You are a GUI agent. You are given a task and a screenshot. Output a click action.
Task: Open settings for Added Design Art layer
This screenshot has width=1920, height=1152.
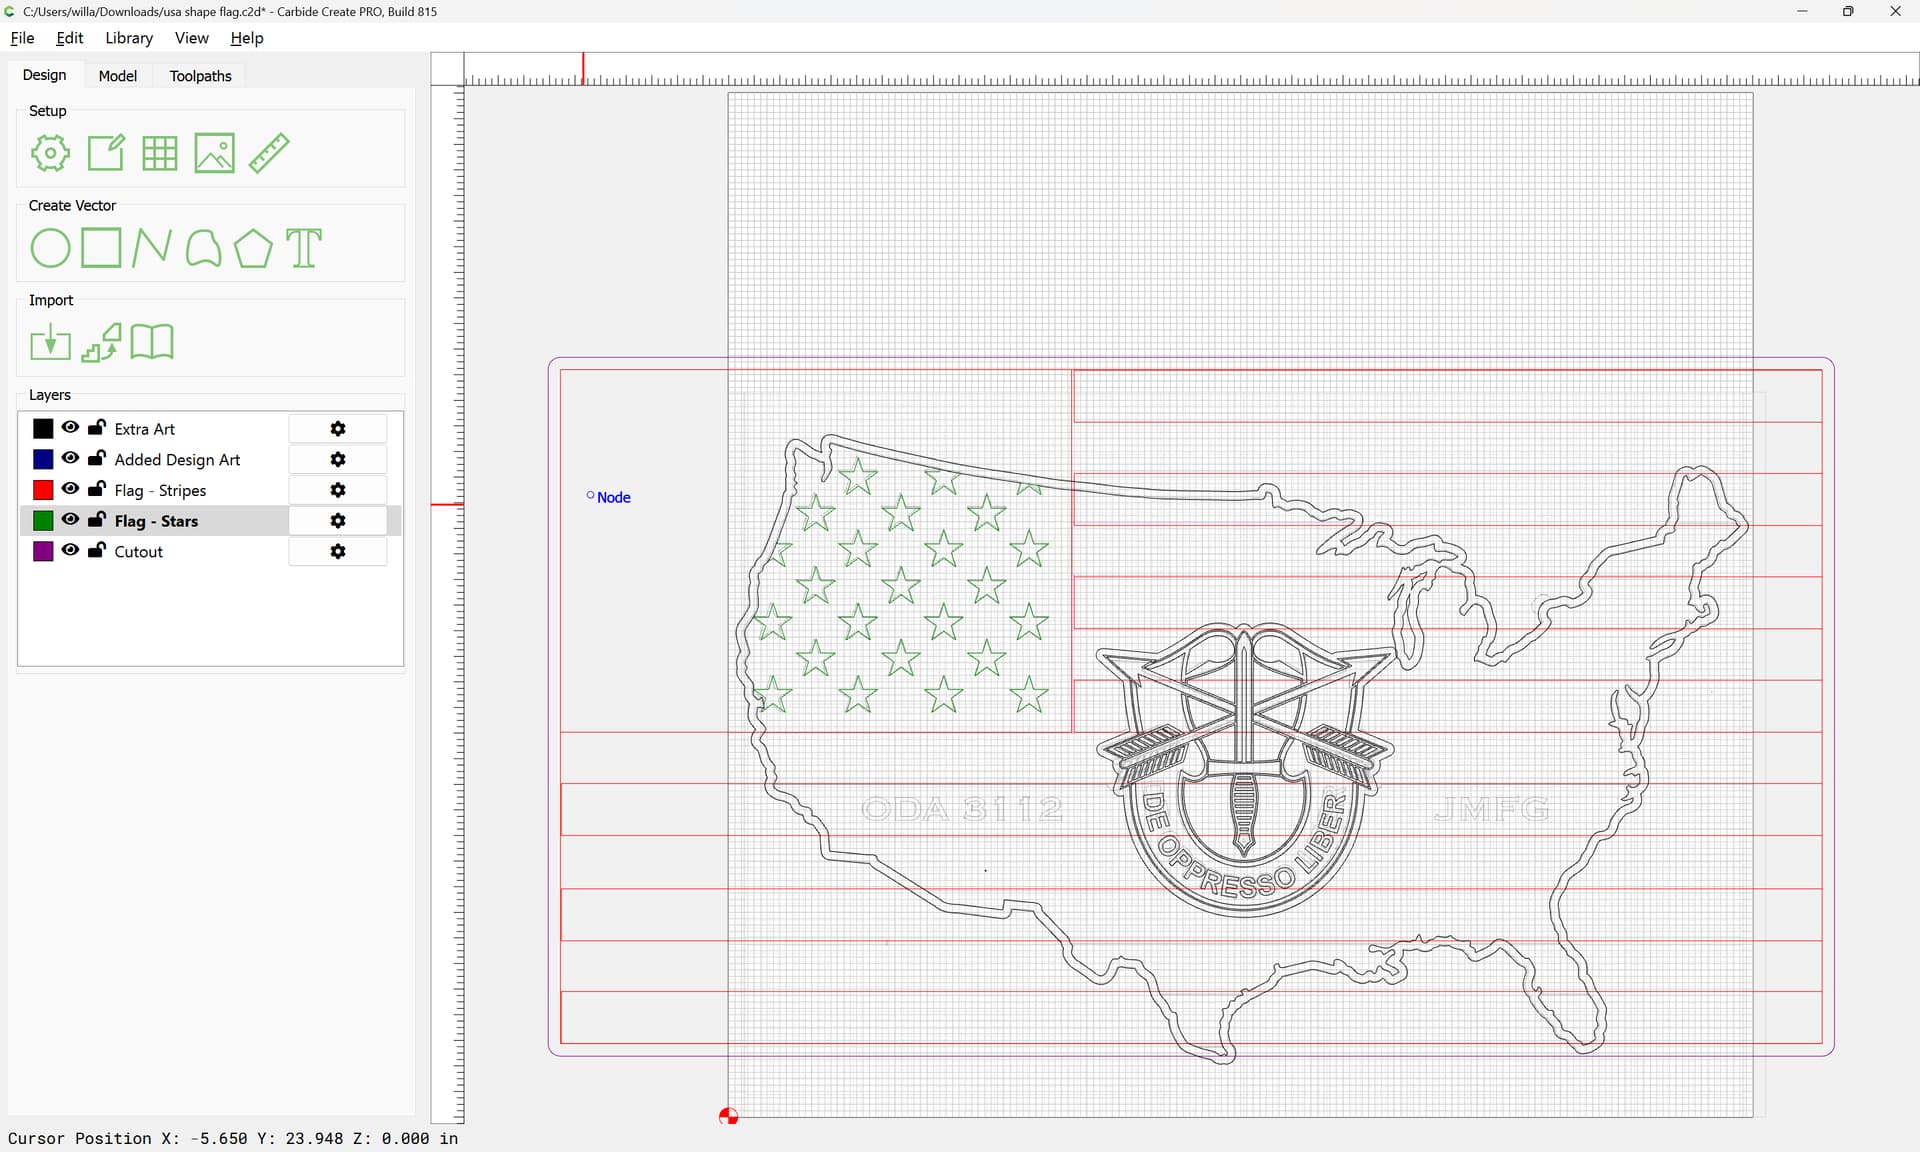click(x=338, y=459)
